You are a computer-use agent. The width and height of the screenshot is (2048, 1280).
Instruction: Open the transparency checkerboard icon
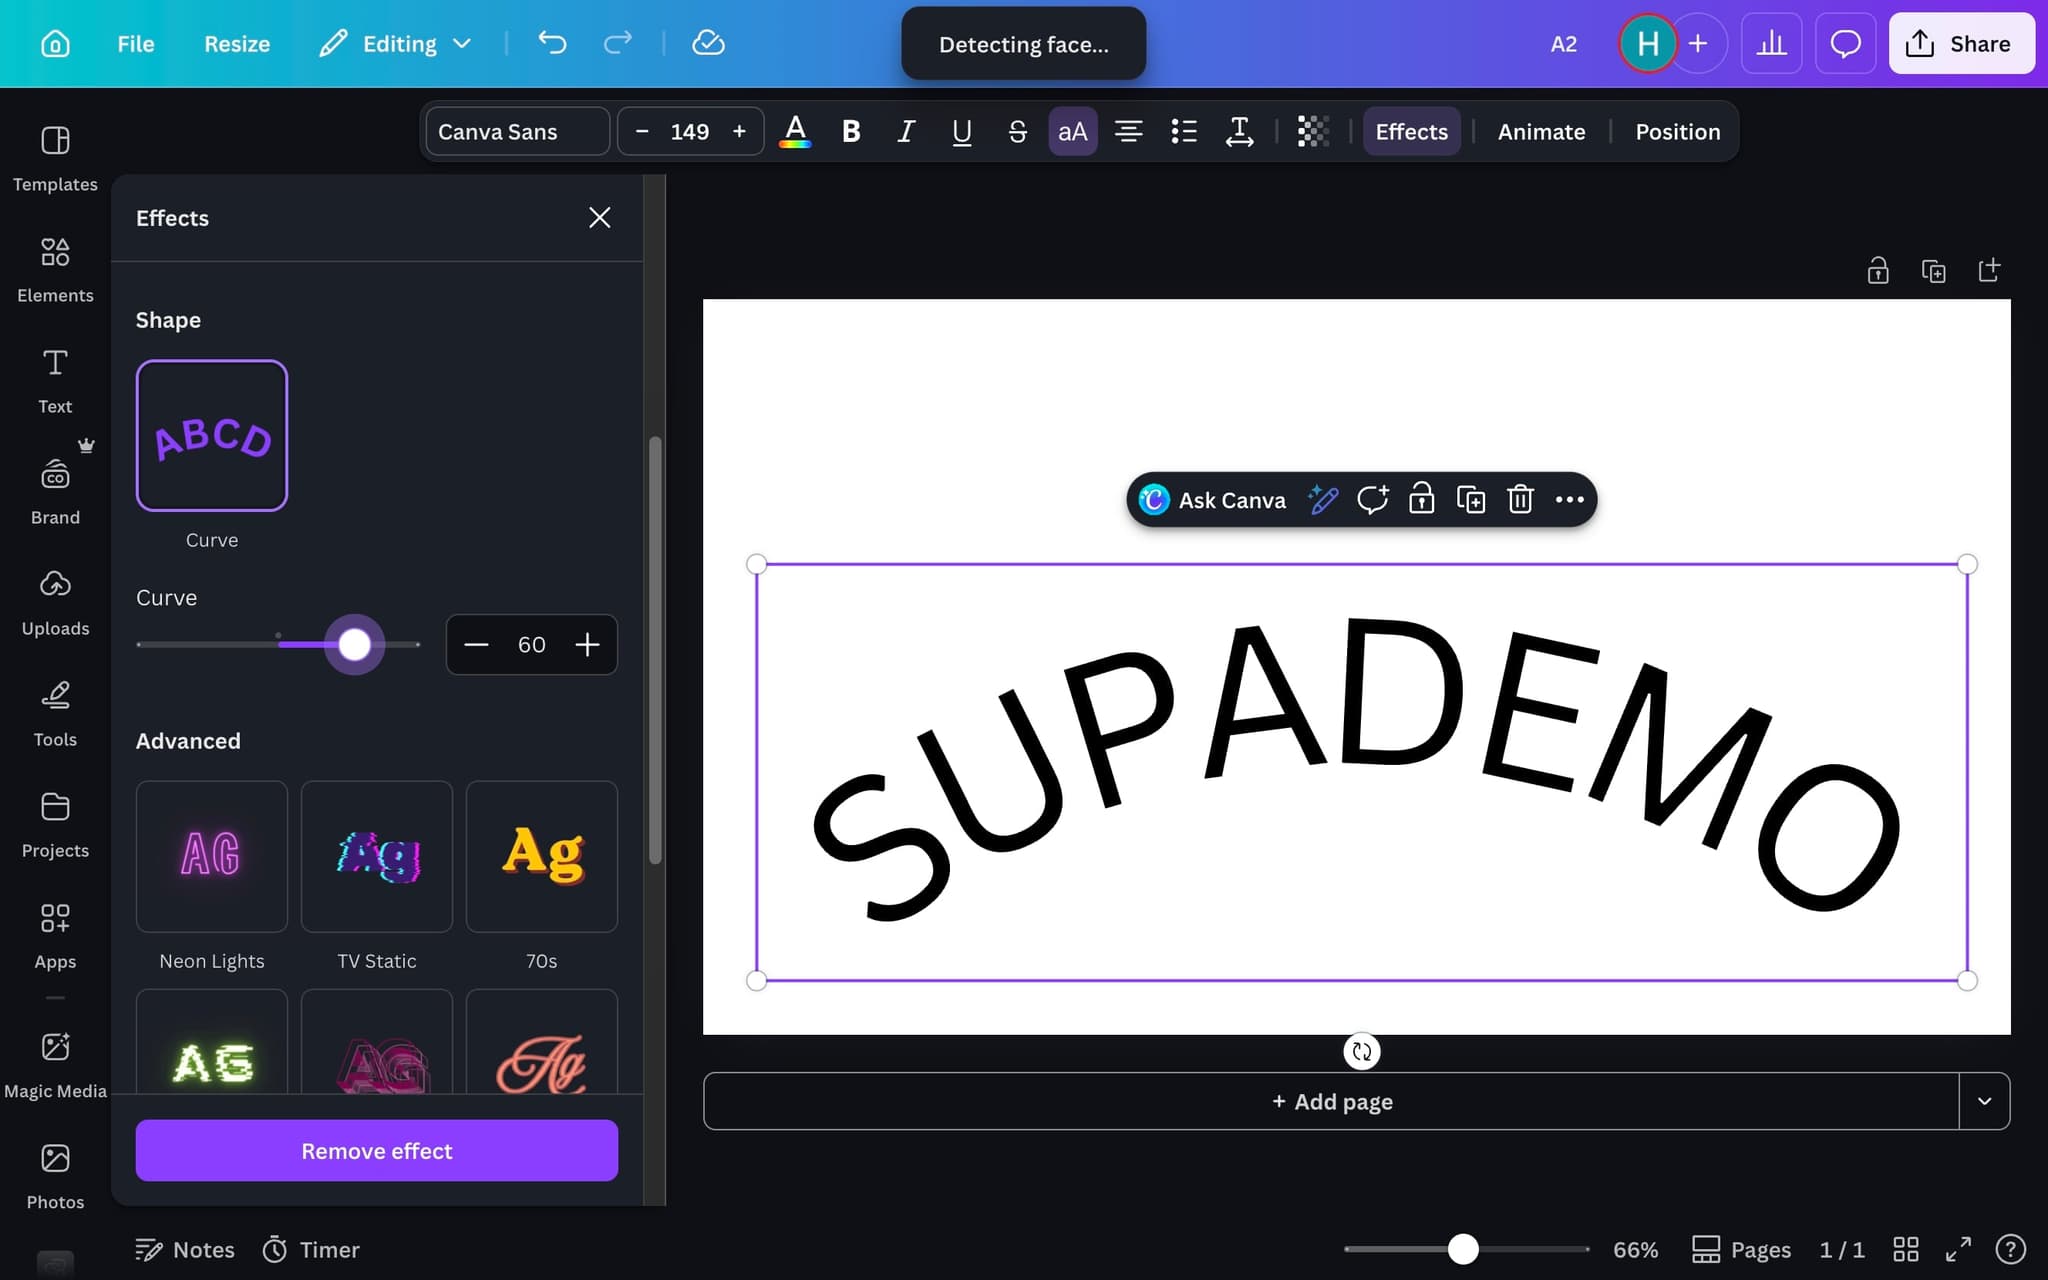(1312, 131)
